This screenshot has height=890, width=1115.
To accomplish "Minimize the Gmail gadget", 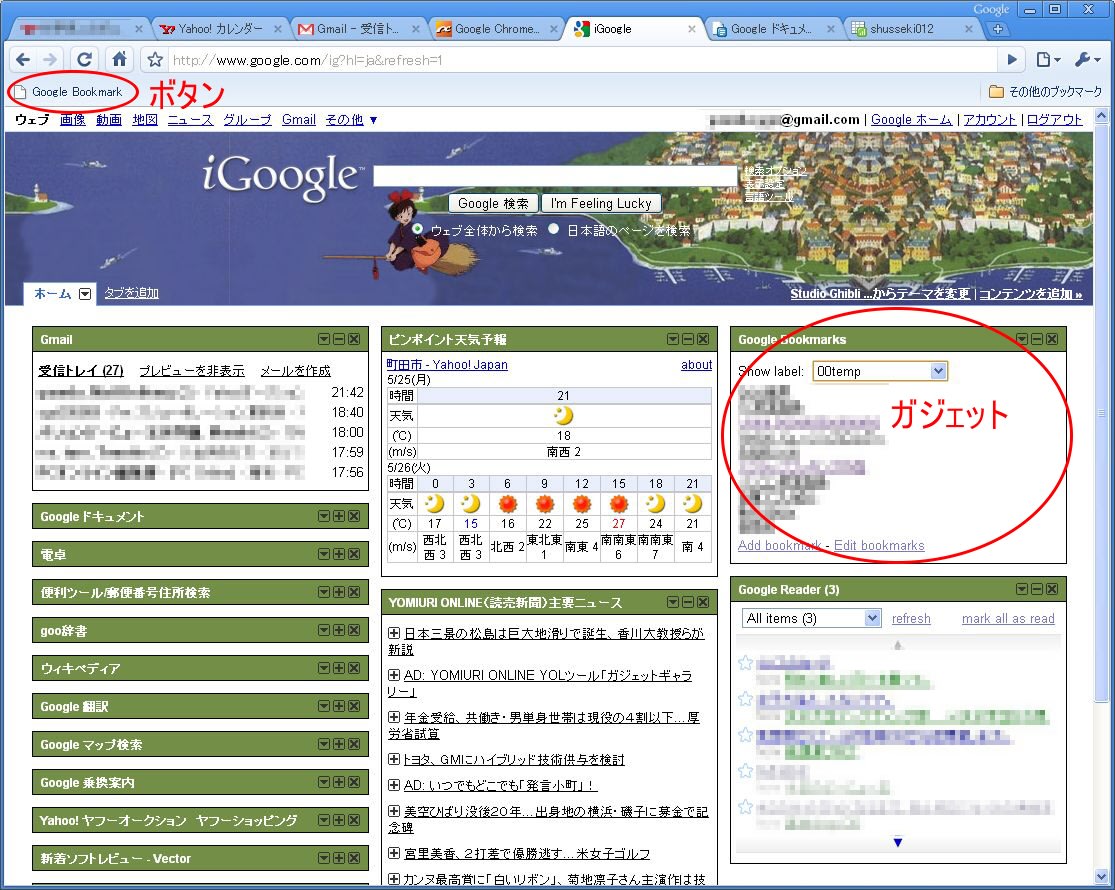I will 339,340.
